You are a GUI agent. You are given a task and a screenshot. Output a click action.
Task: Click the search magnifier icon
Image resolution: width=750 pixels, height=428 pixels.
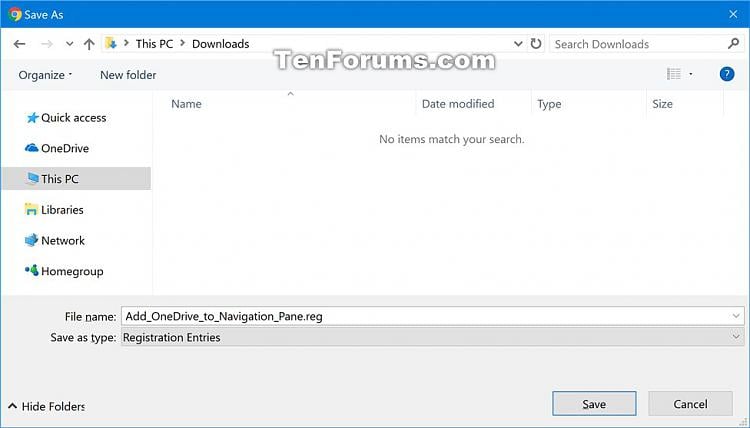click(733, 44)
